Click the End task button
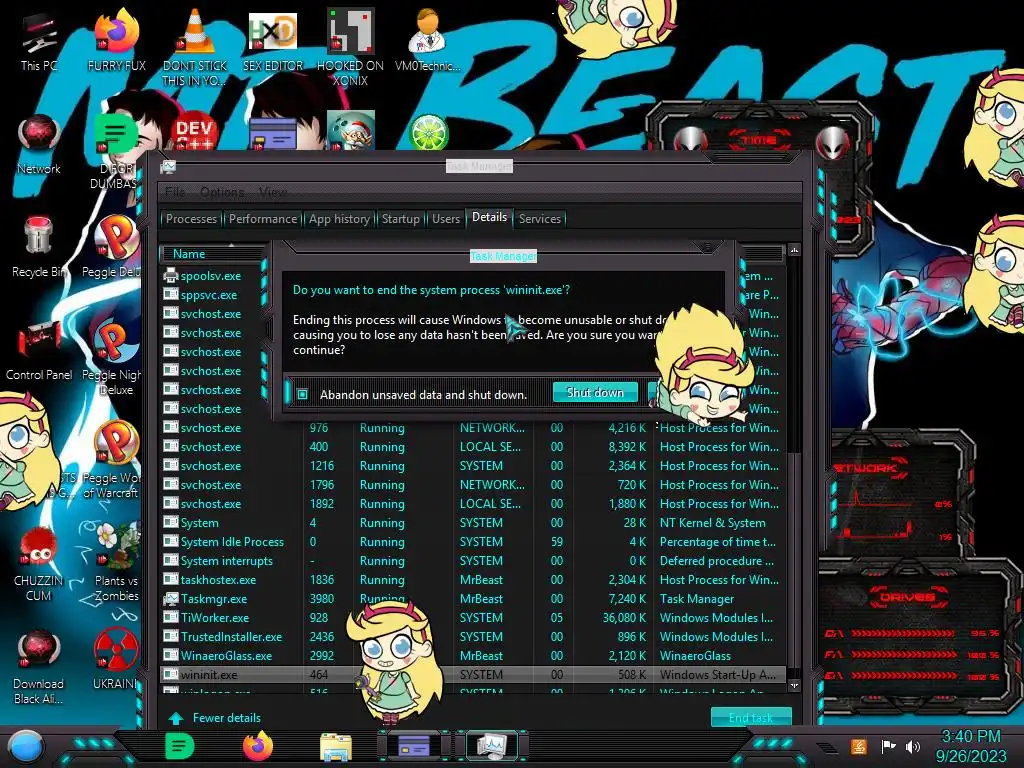 point(751,718)
